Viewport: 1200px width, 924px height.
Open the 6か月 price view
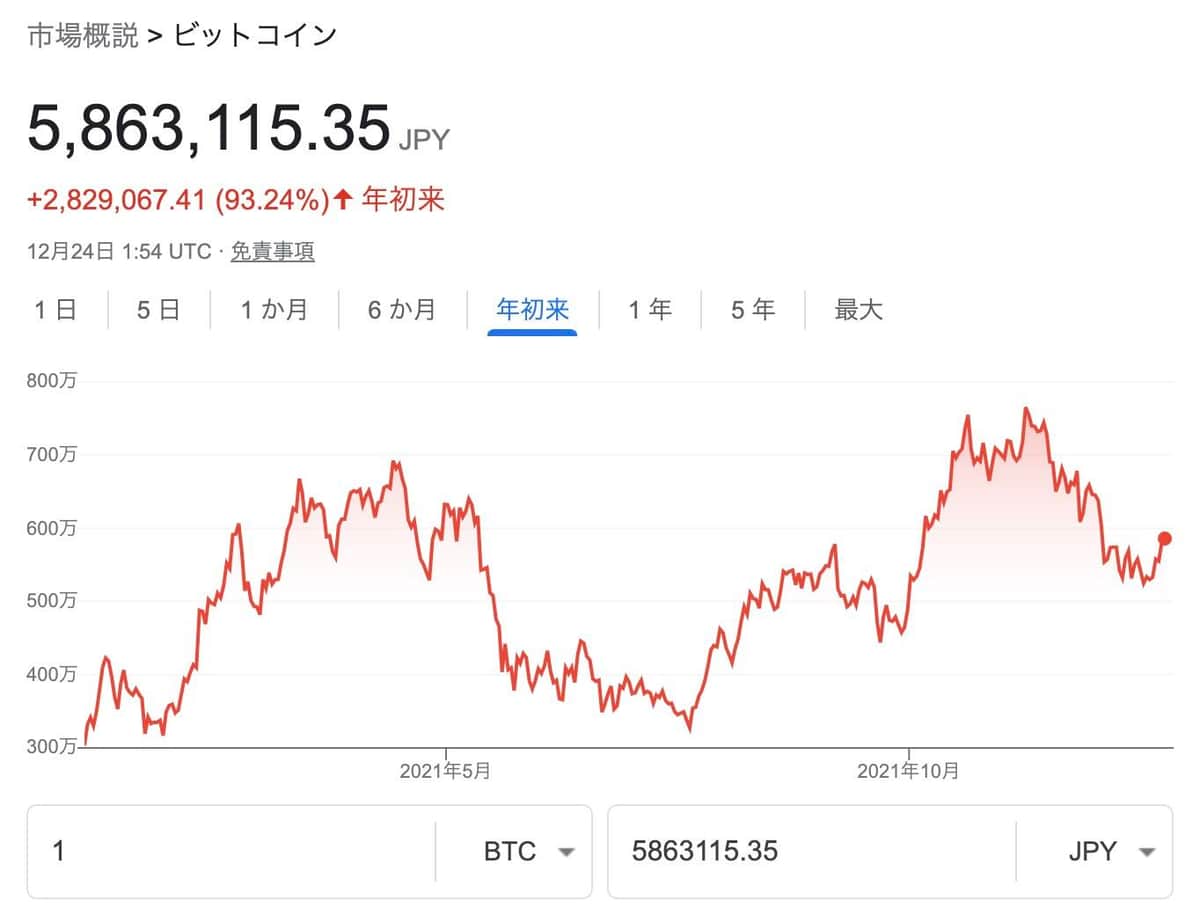[400, 310]
